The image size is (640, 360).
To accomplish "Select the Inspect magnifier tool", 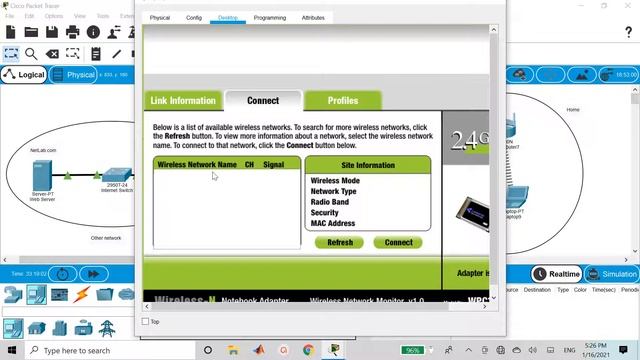I will pos(31,53).
